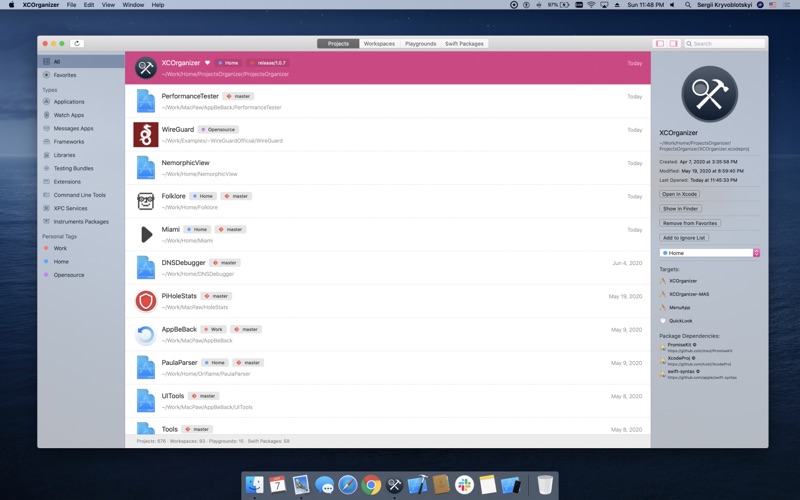Select the blue Home personal tag
The height and width of the screenshot is (500, 800).
tap(81, 261)
